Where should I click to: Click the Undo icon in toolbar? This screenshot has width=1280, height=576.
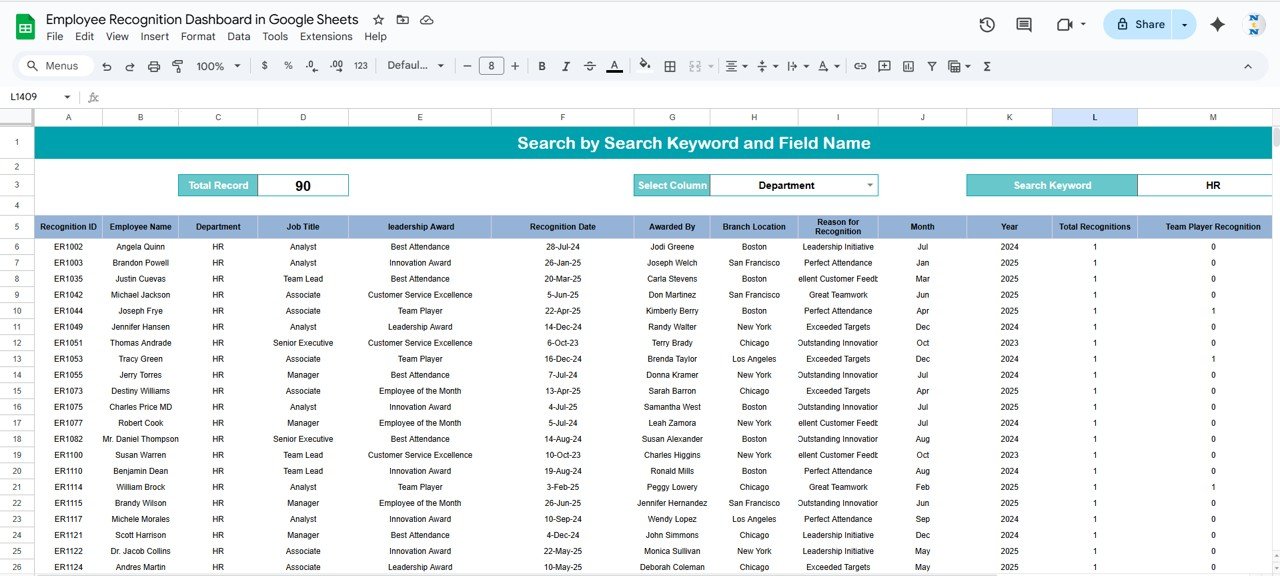[x=107, y=66]
